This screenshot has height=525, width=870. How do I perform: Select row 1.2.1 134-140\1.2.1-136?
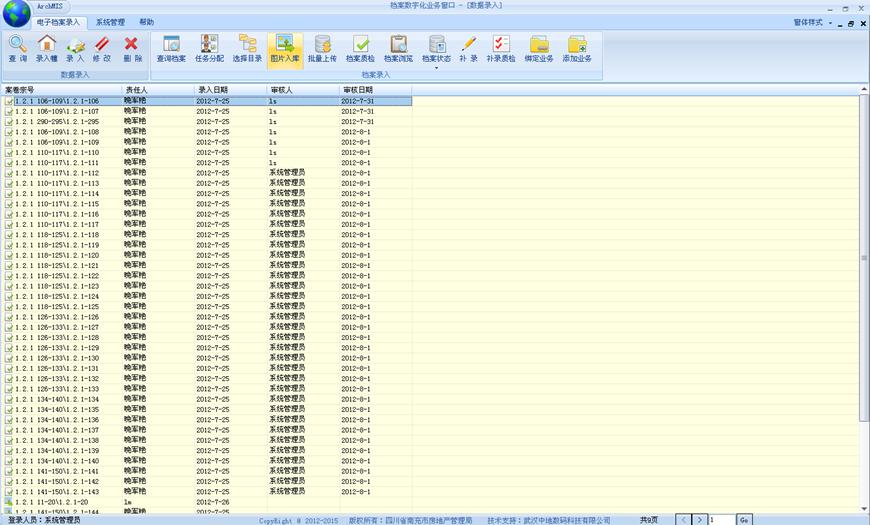pos(208,420)
